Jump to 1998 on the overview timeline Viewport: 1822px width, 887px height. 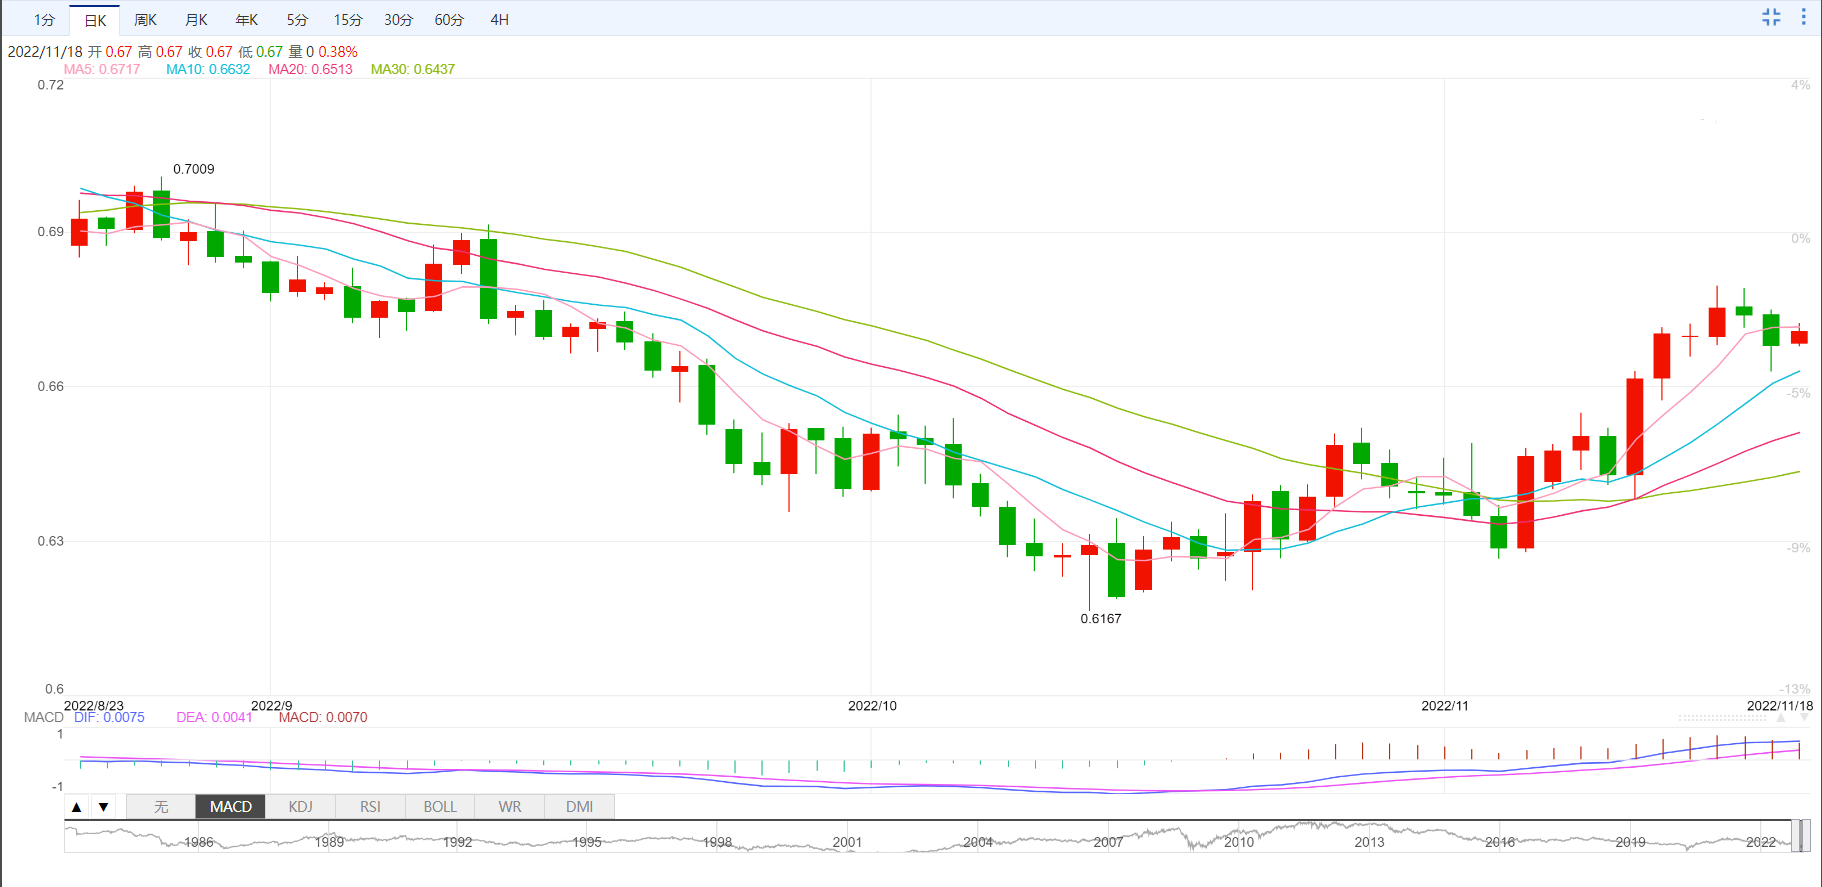click(x=717, y=842)
